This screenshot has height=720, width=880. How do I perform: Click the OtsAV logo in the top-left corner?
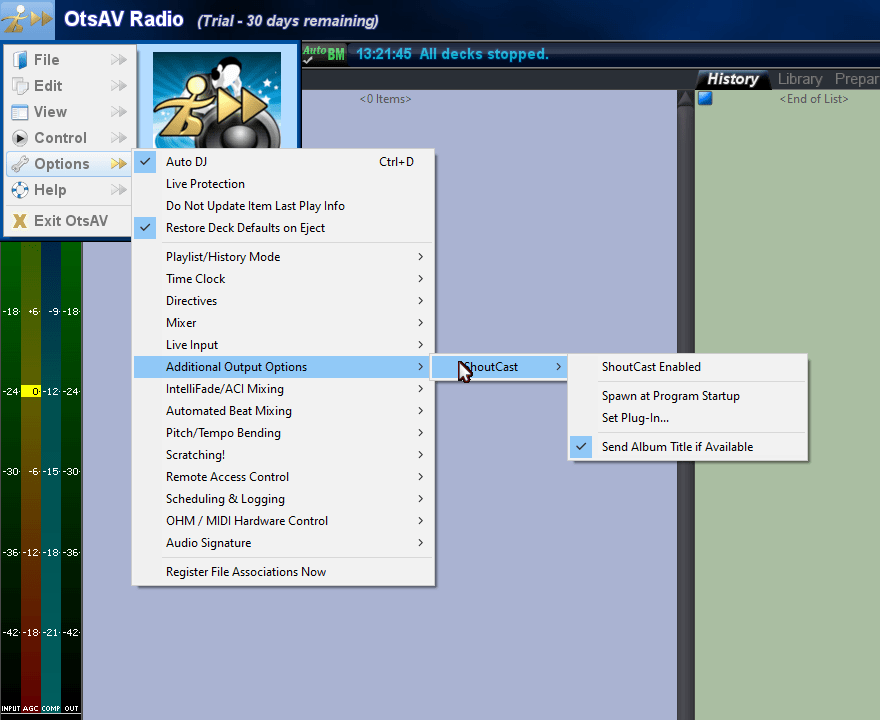tap(25, 18)
